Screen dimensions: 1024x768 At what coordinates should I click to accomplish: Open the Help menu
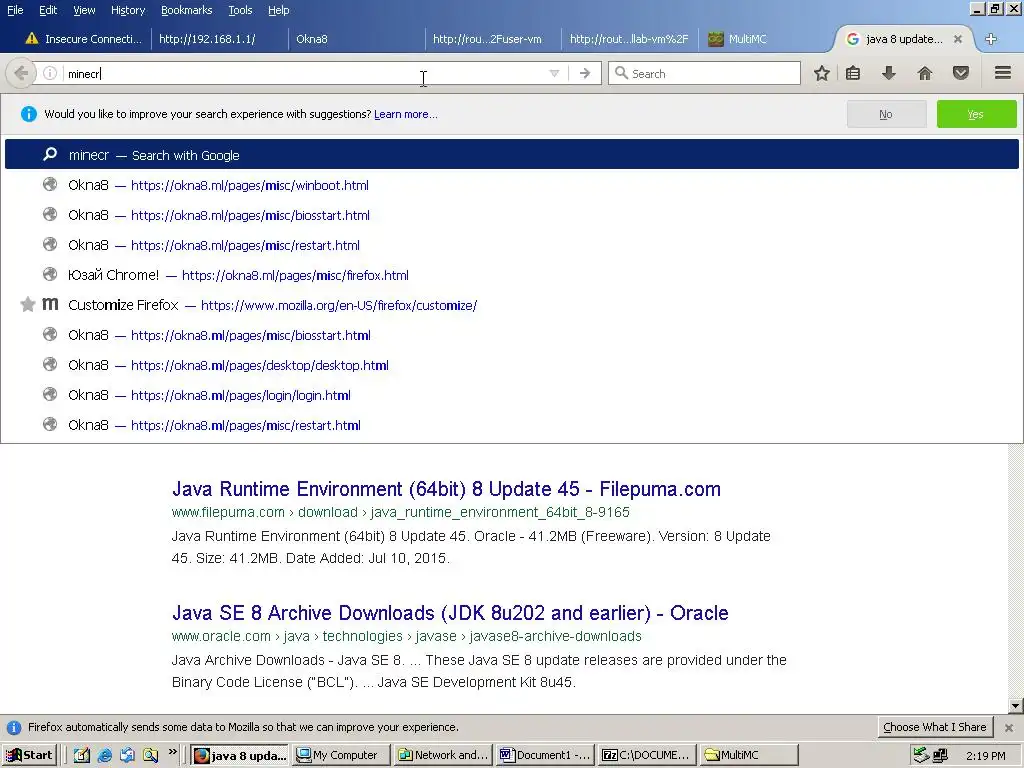coord(278,10)
